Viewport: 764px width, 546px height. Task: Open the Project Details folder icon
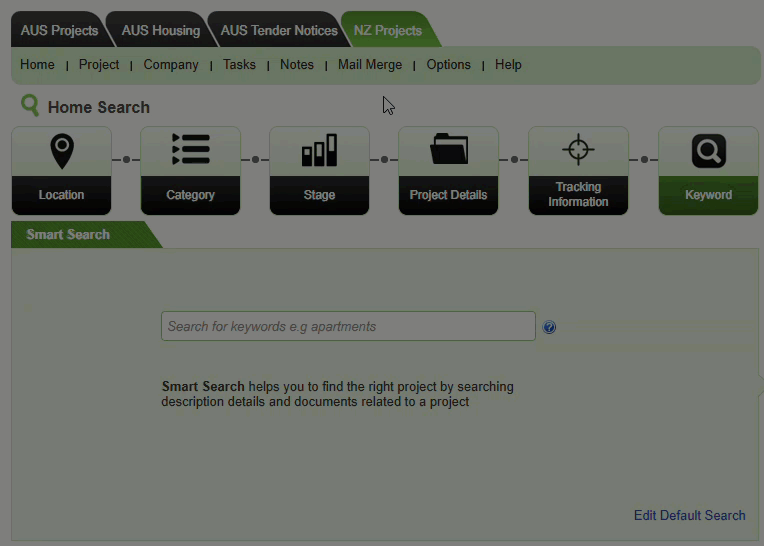coord(449,149)
